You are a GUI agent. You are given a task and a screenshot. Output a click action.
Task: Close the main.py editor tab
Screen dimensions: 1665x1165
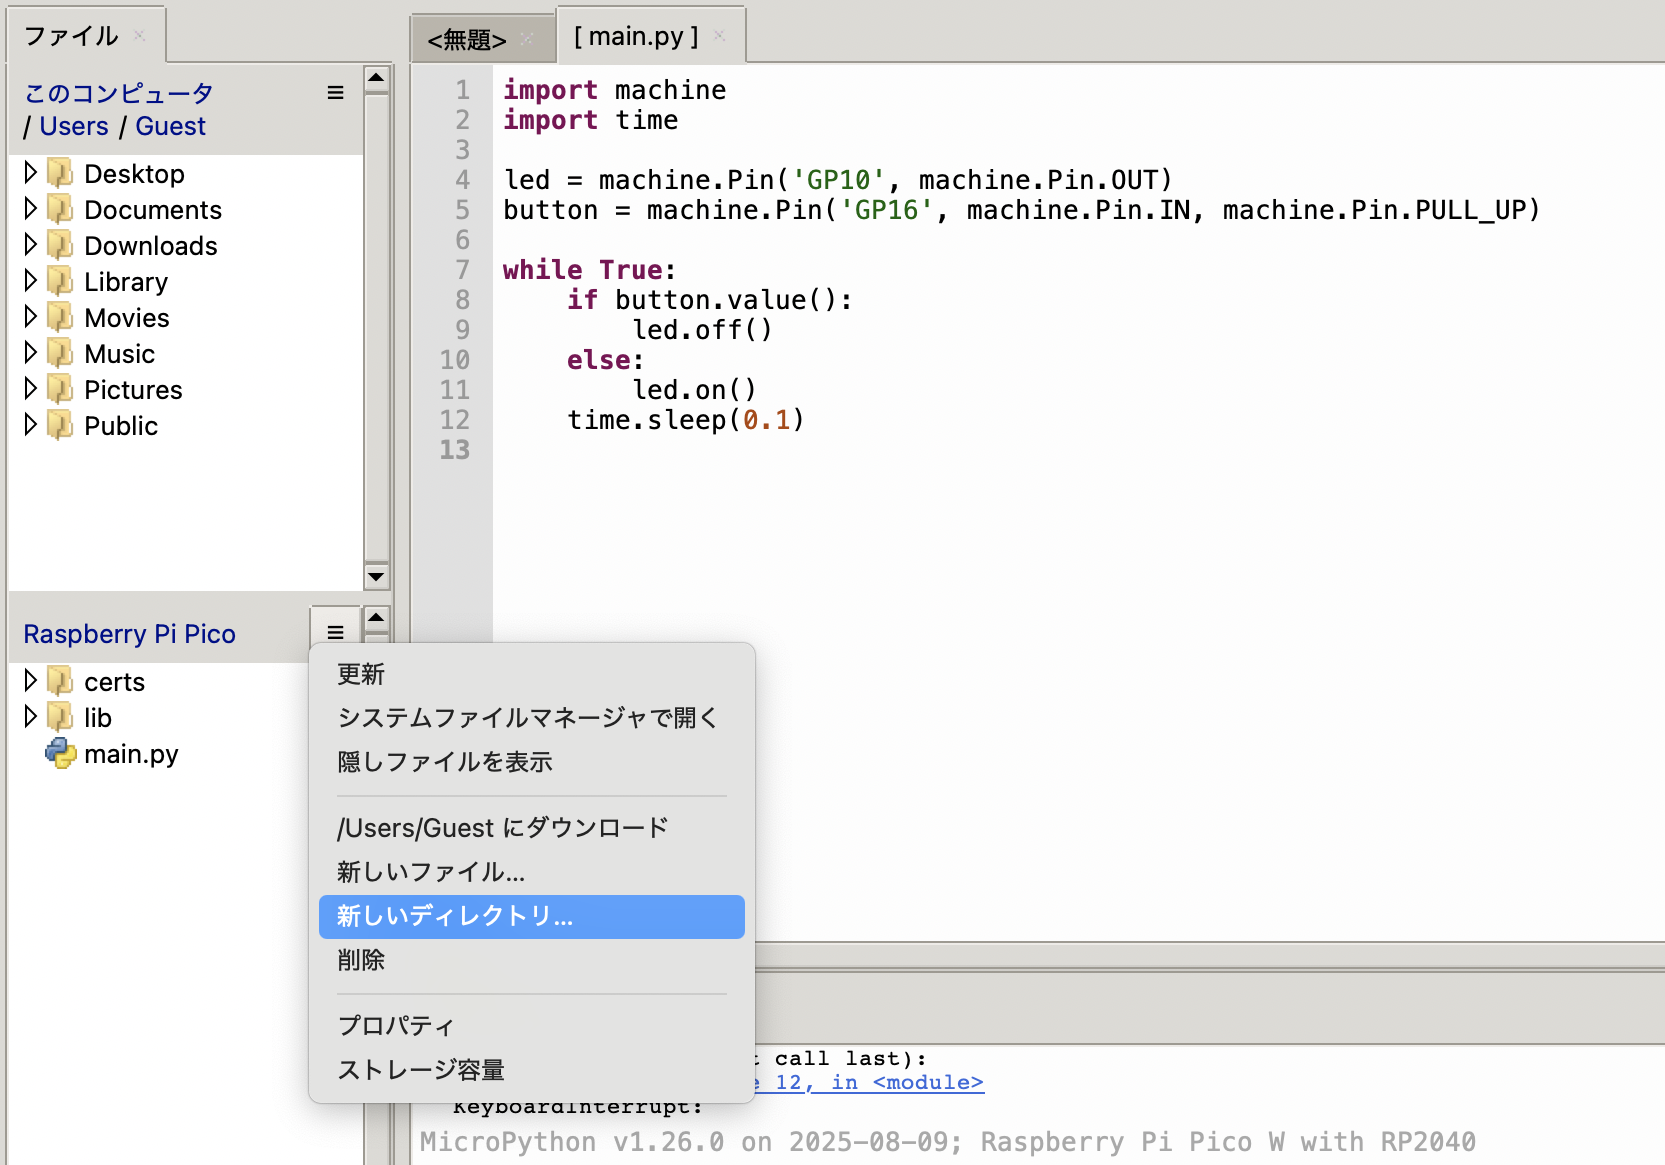coord(719,36)
